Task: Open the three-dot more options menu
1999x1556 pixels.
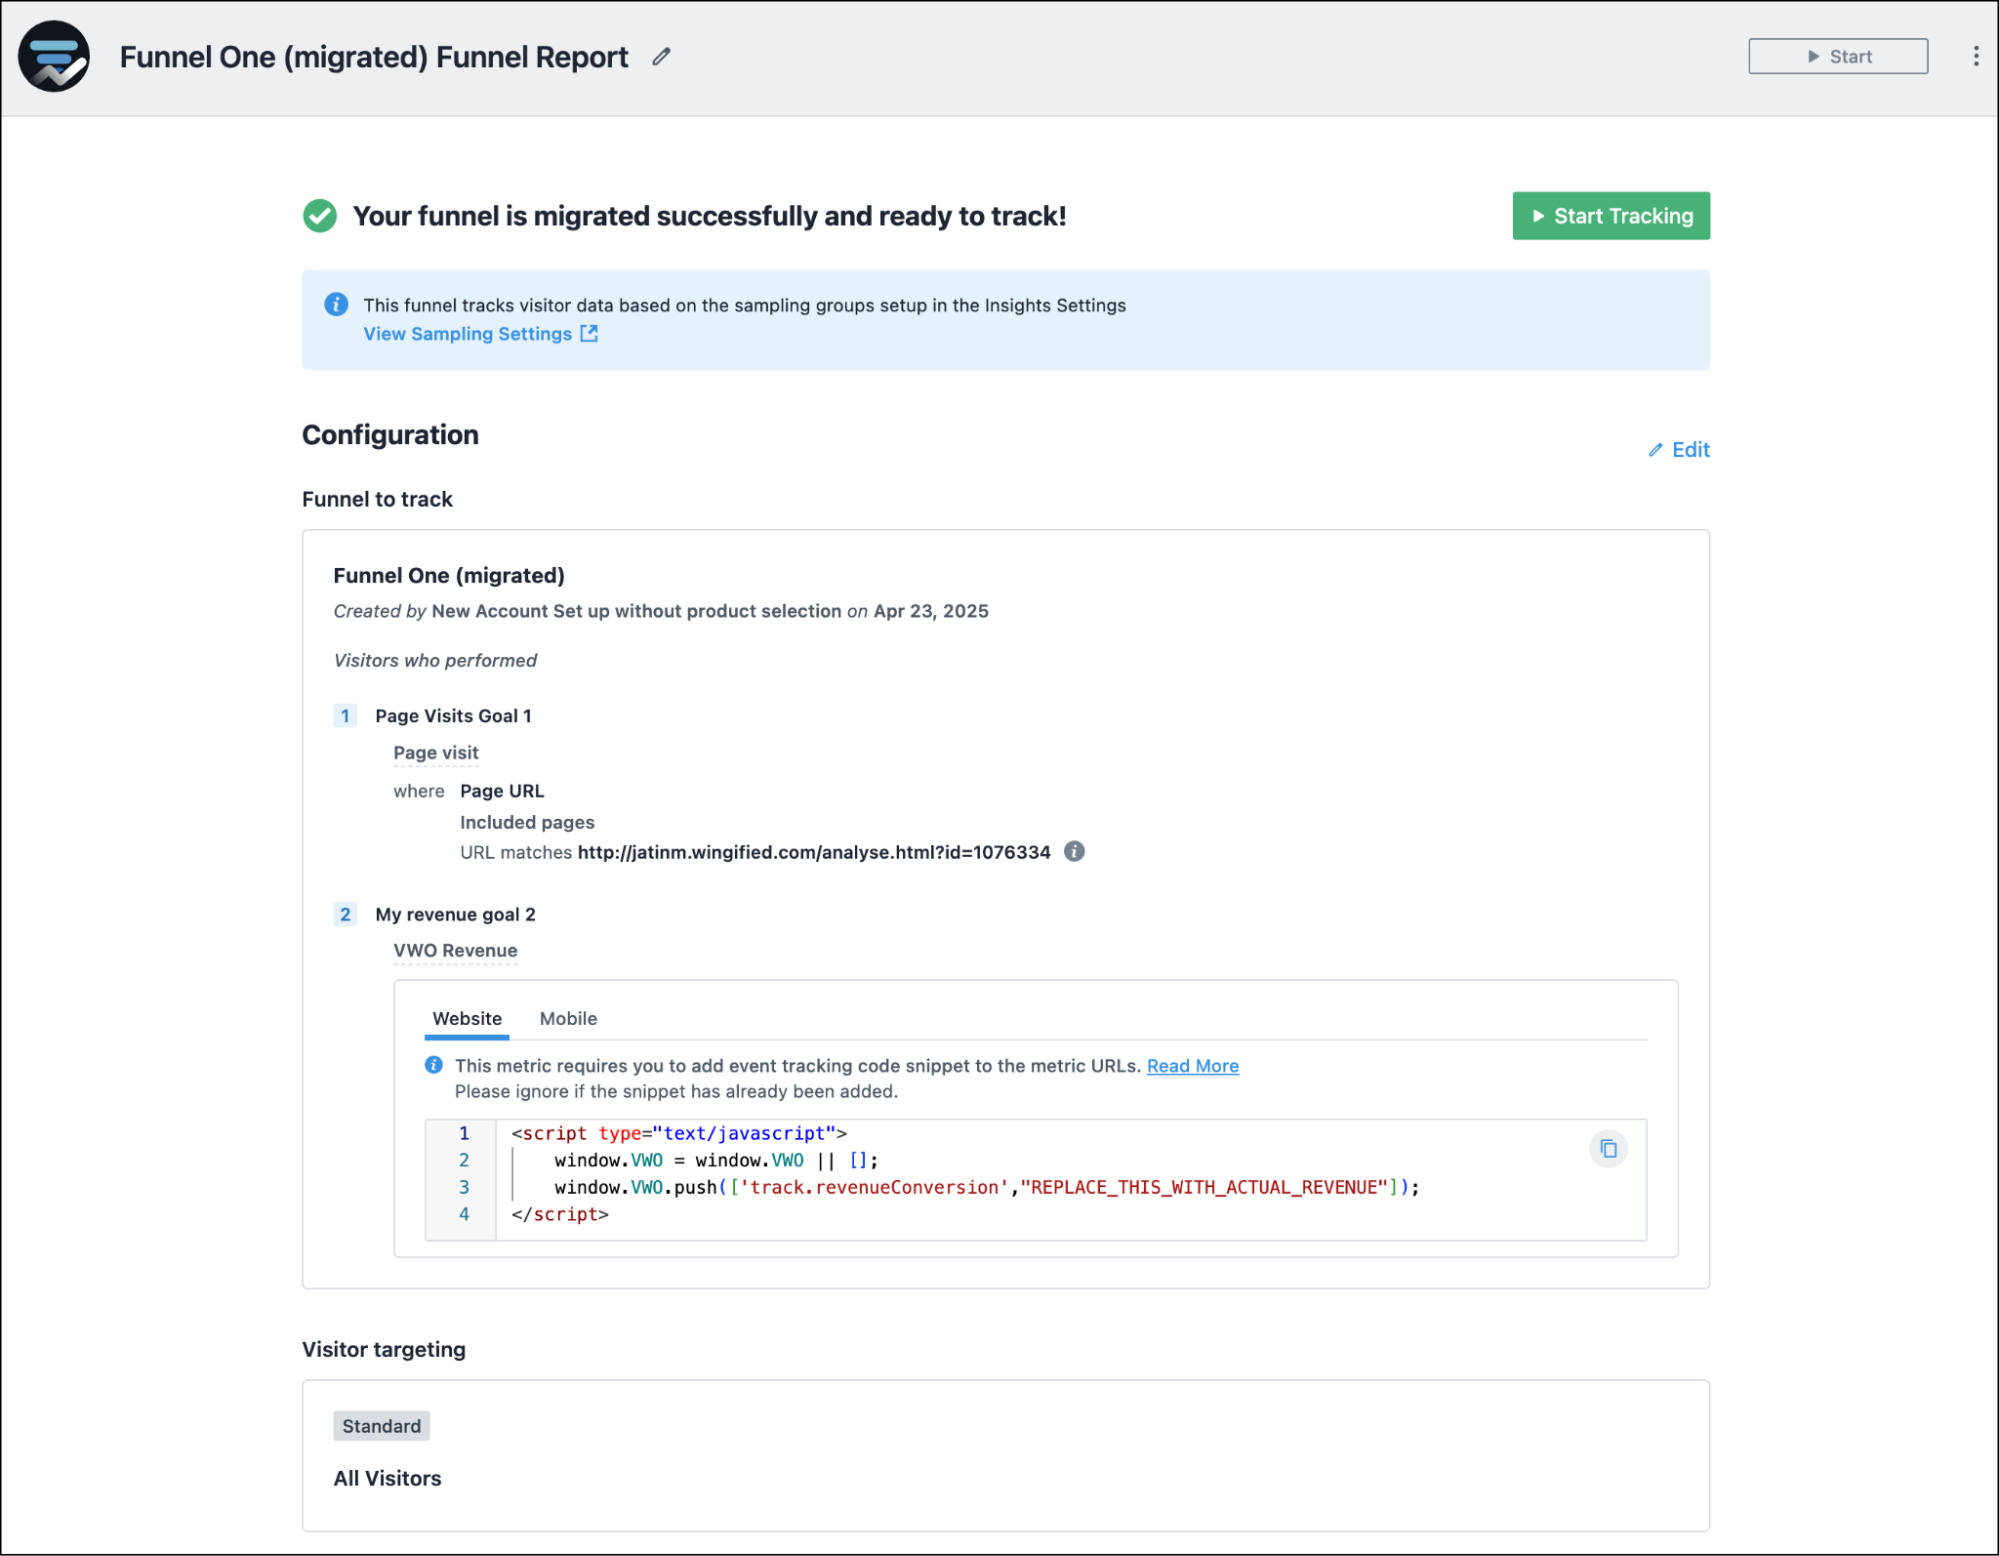Action: (1975, 56)
